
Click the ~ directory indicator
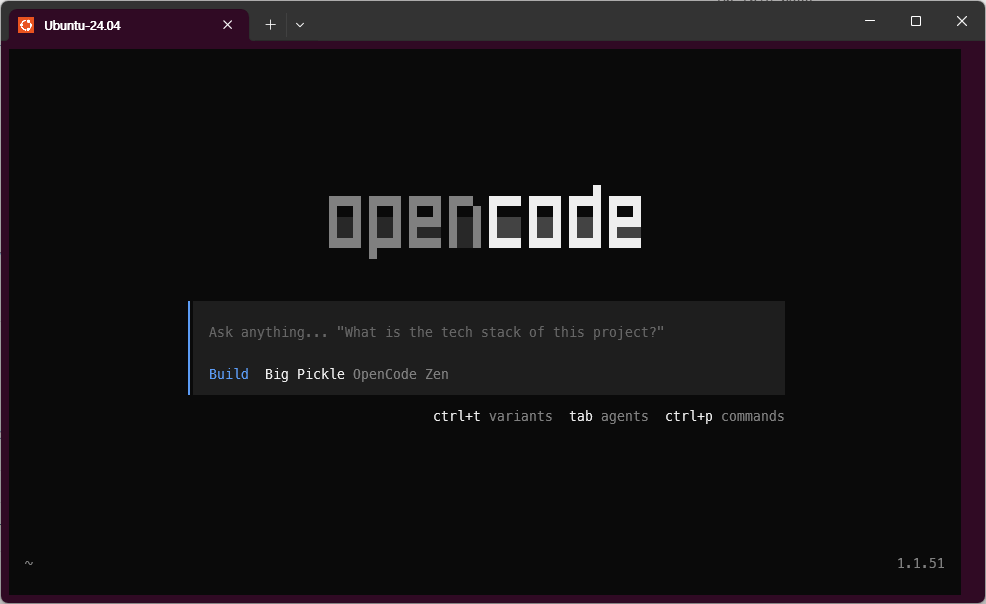[x=29, y=563]
